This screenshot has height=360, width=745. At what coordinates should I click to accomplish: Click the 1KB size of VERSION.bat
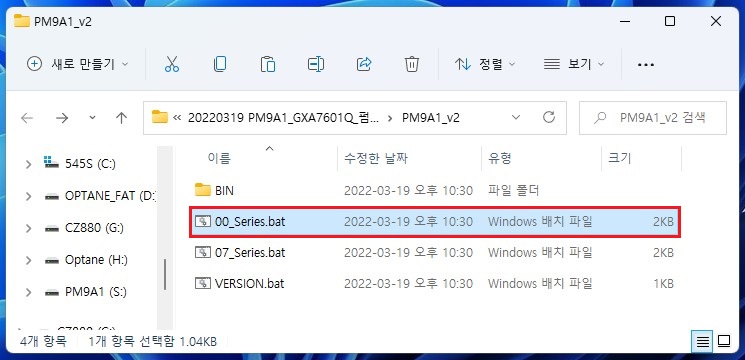pos(663,284)
